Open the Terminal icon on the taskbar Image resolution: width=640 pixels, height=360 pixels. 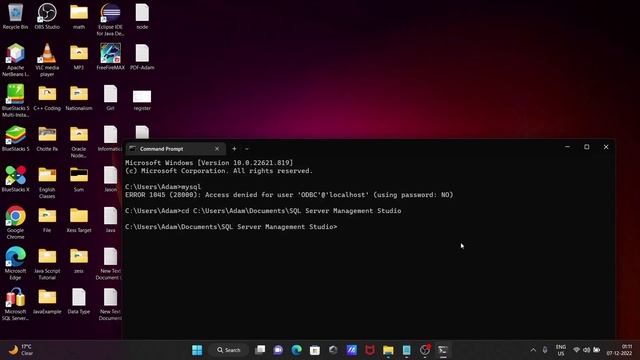(443, 350)
